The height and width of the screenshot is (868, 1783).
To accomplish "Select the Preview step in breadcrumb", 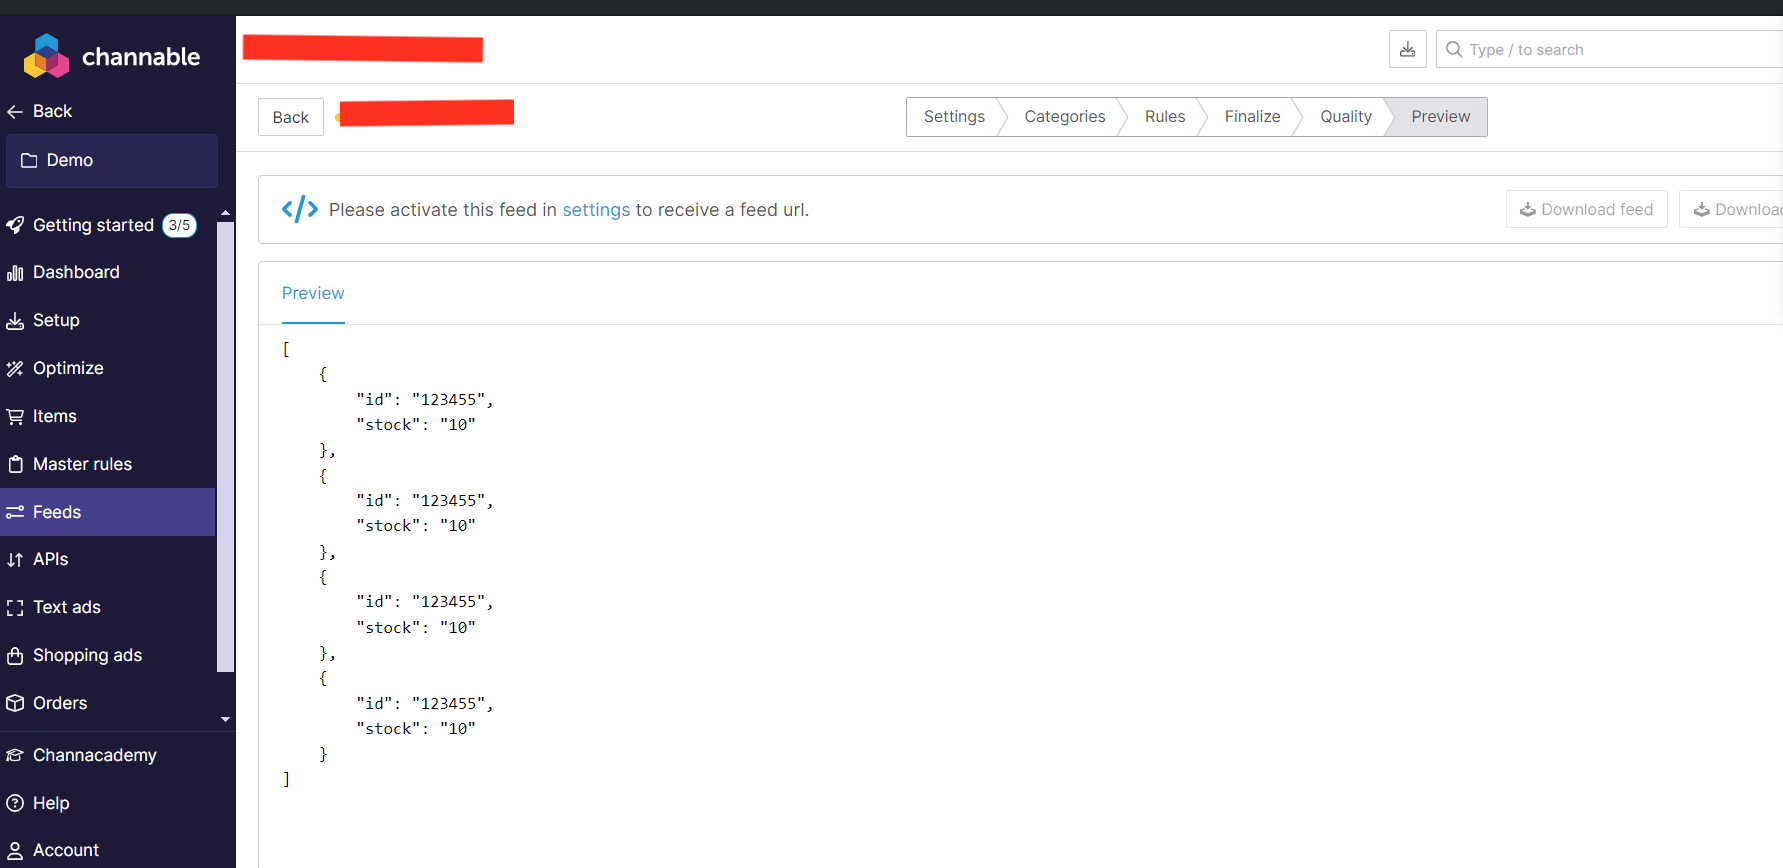I will tap(1440, 117).
